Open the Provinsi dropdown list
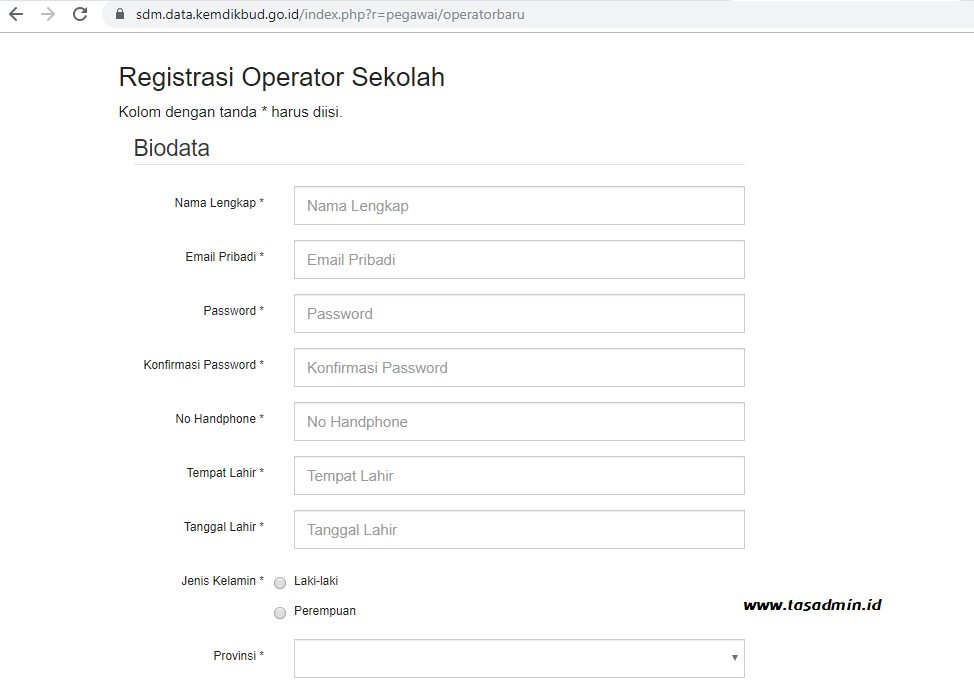Image resolution: width=974 pixels, height=686 pixels. [518, 658]
